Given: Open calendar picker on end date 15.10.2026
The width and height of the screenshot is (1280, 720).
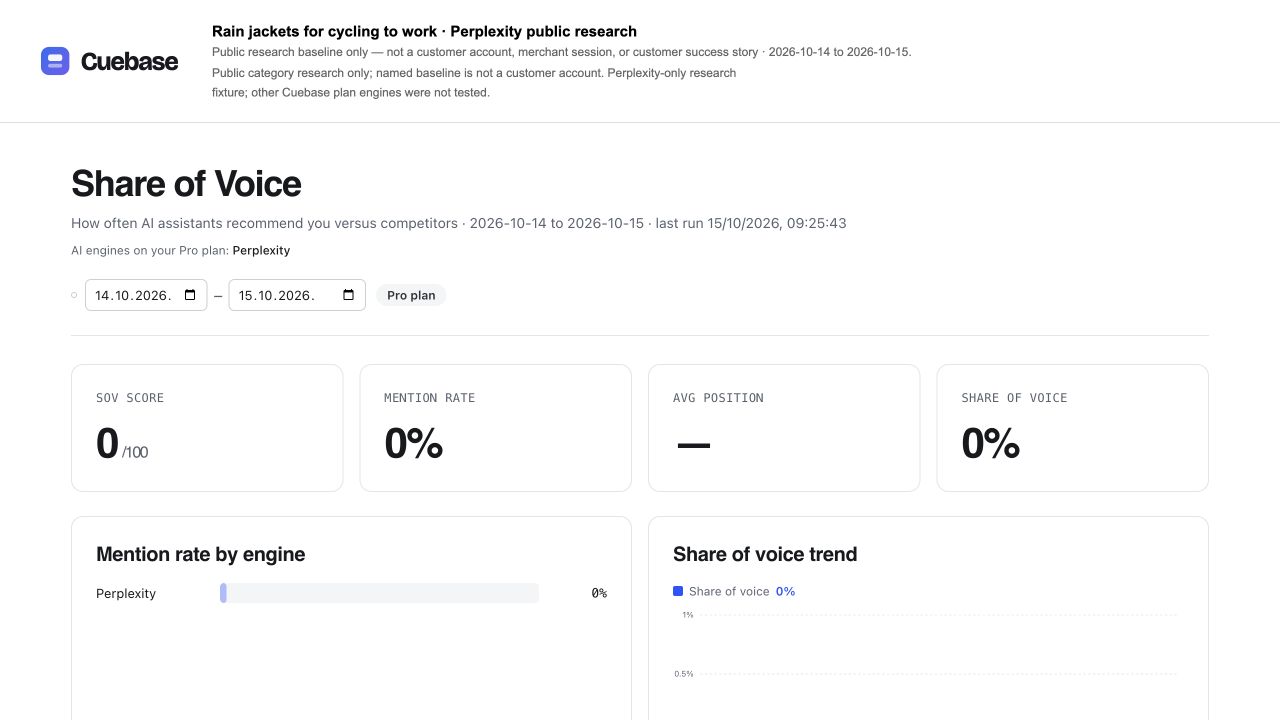Looking at the screenshot, I should pos(348,295).
